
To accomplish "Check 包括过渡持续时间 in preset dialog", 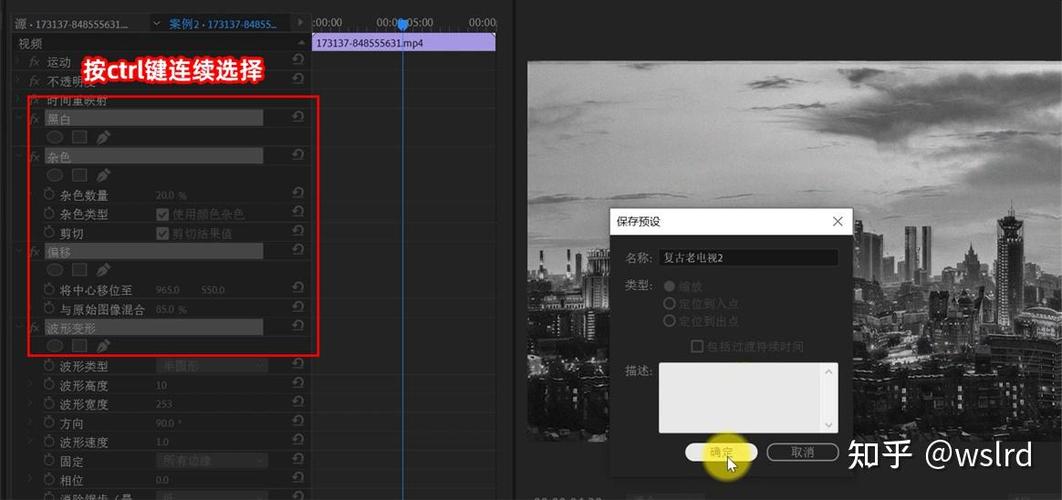I will (696, 346).
